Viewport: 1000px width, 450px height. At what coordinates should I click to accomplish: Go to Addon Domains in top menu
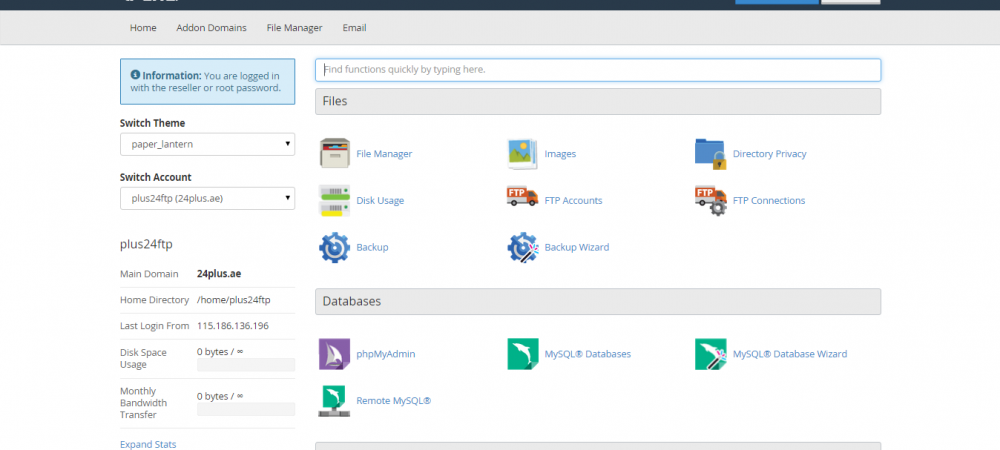click(x=211, y=28)
